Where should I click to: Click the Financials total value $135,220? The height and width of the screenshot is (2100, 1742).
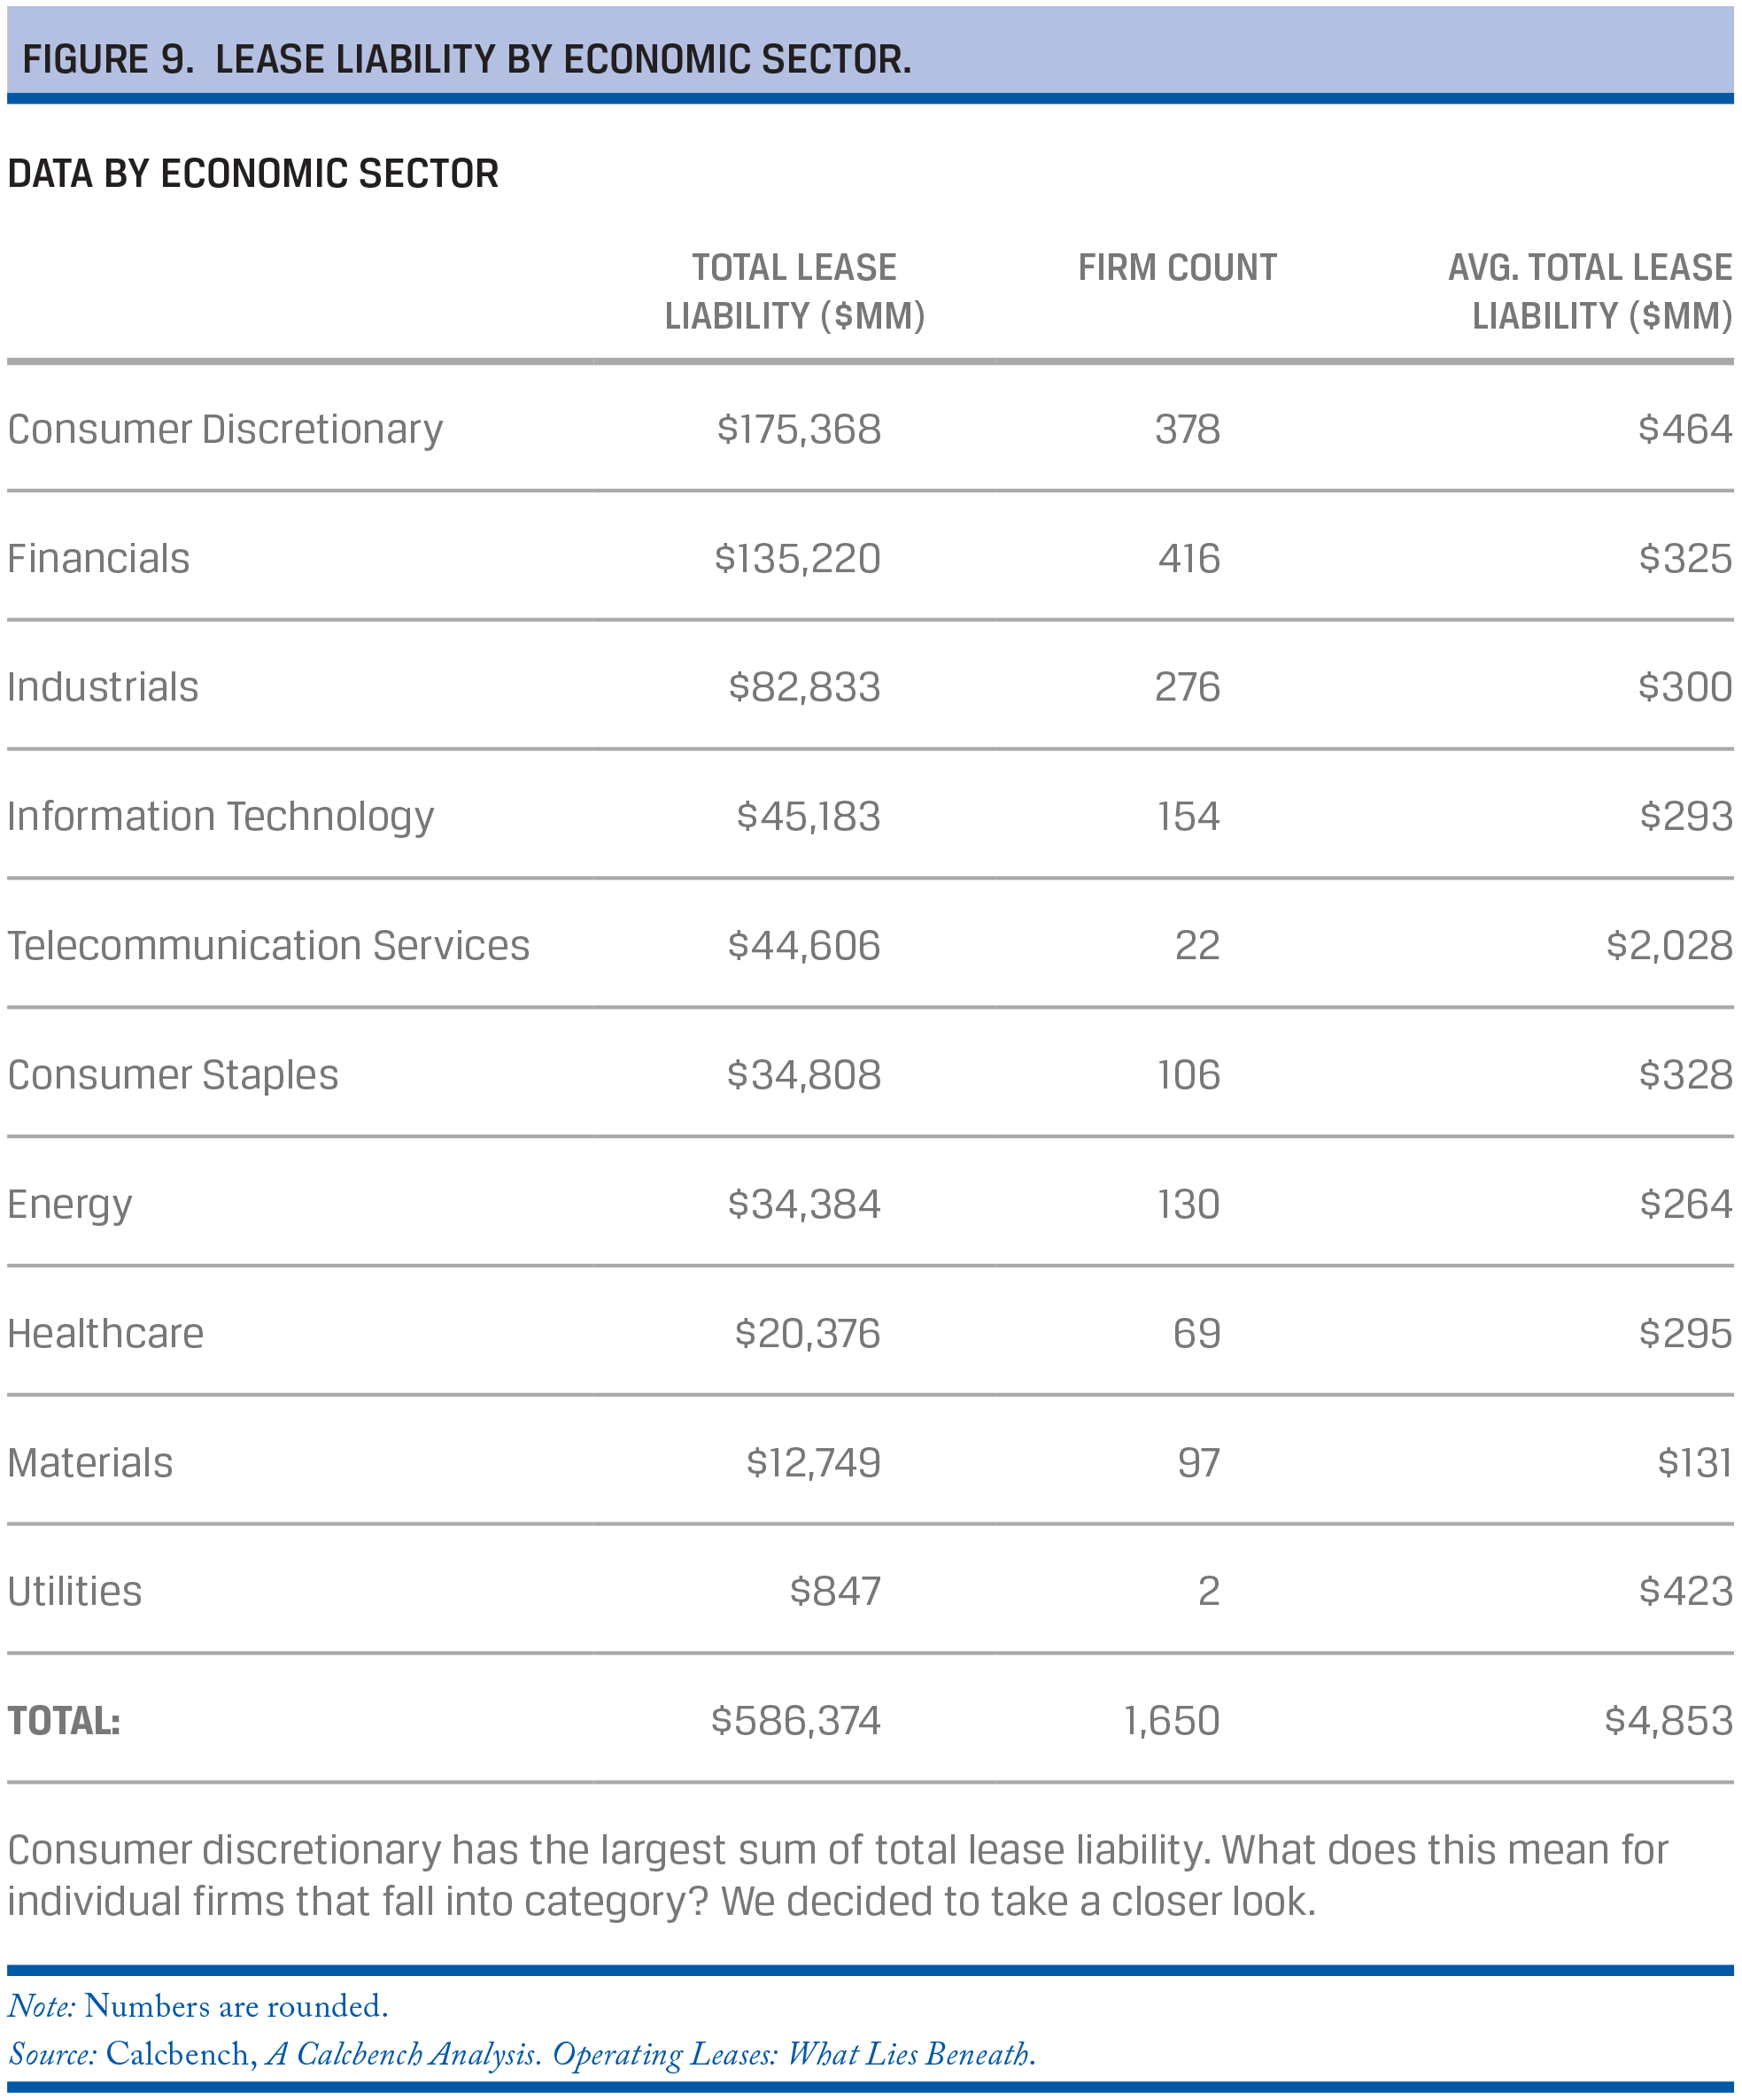point(797,558)
